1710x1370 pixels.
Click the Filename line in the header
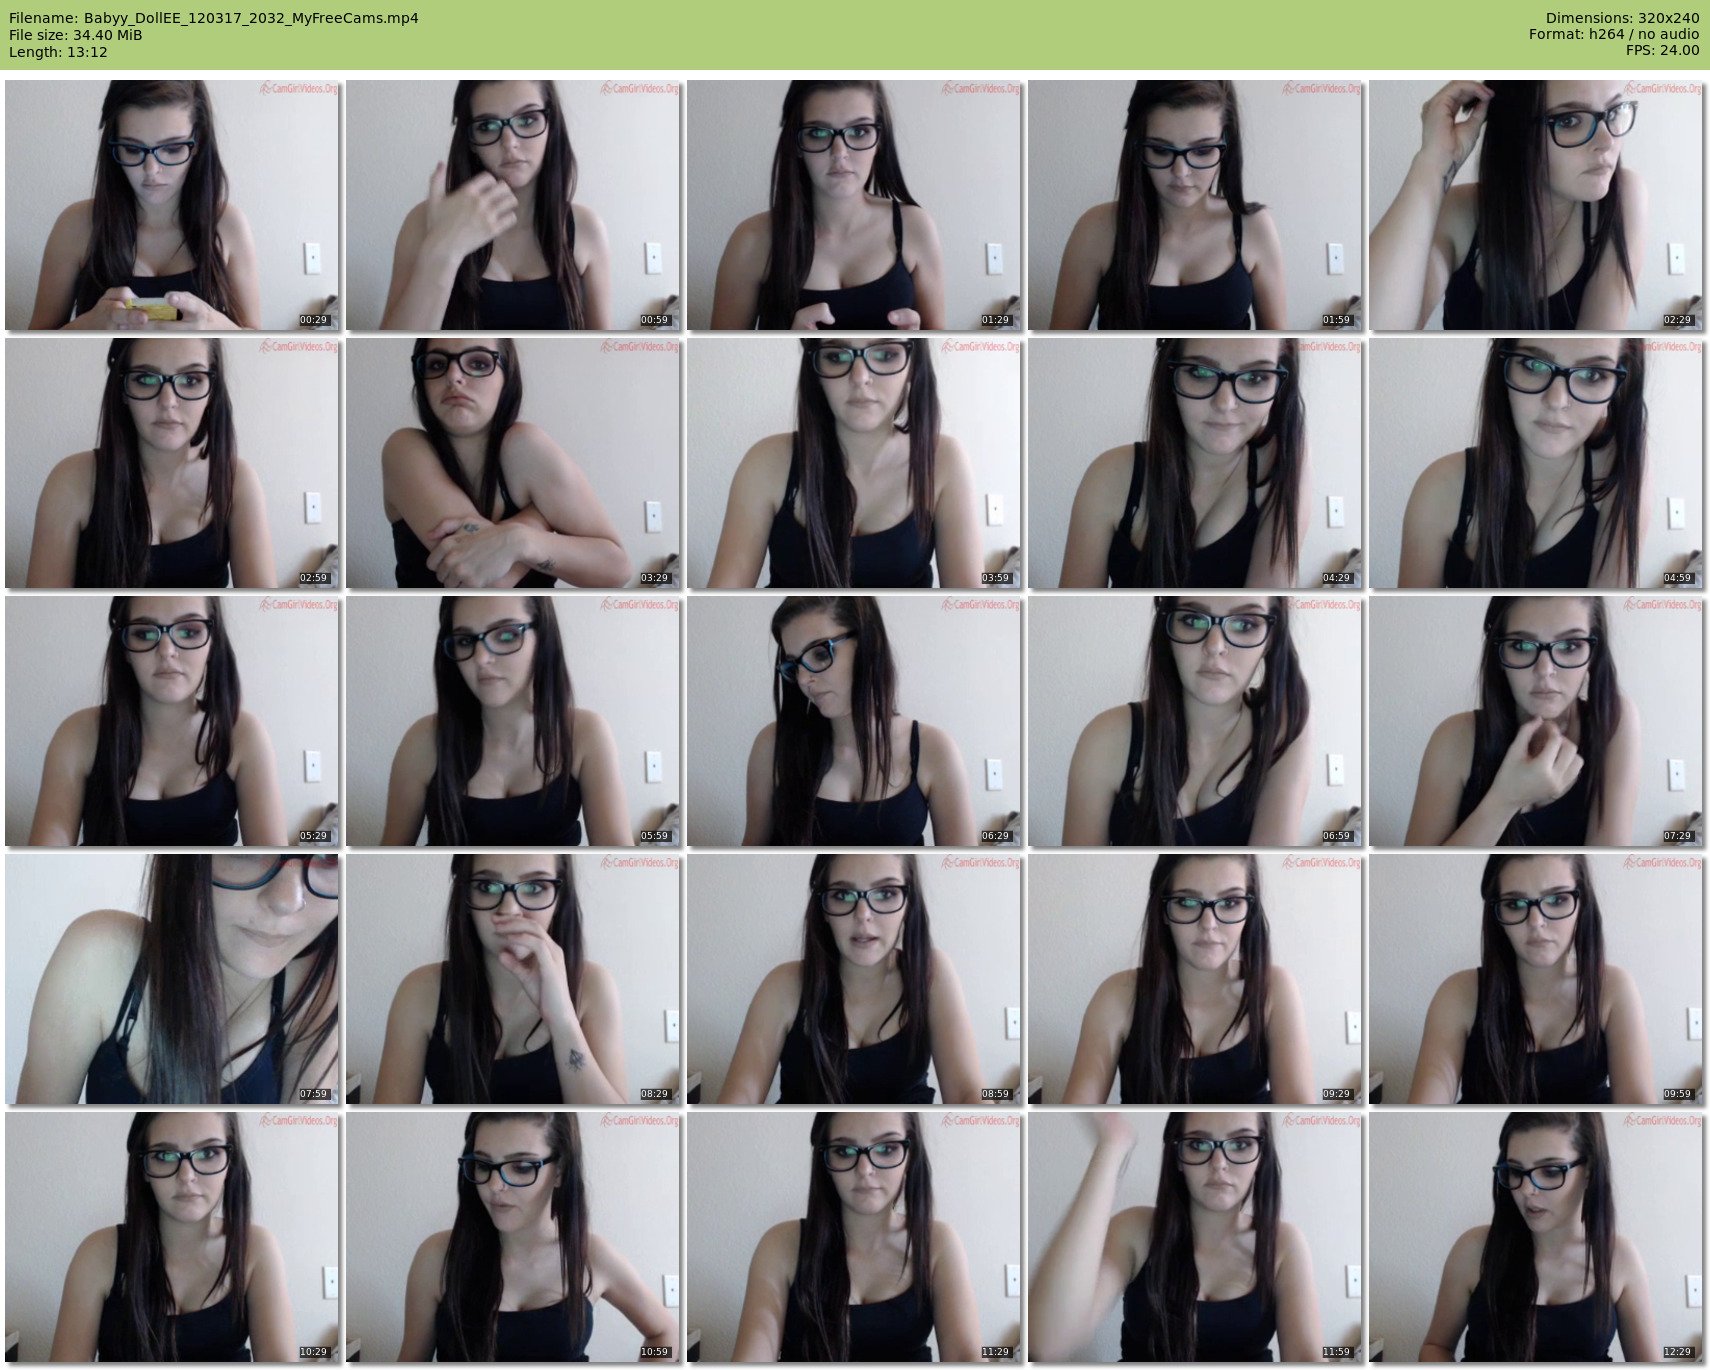click(x=214, y=18)
